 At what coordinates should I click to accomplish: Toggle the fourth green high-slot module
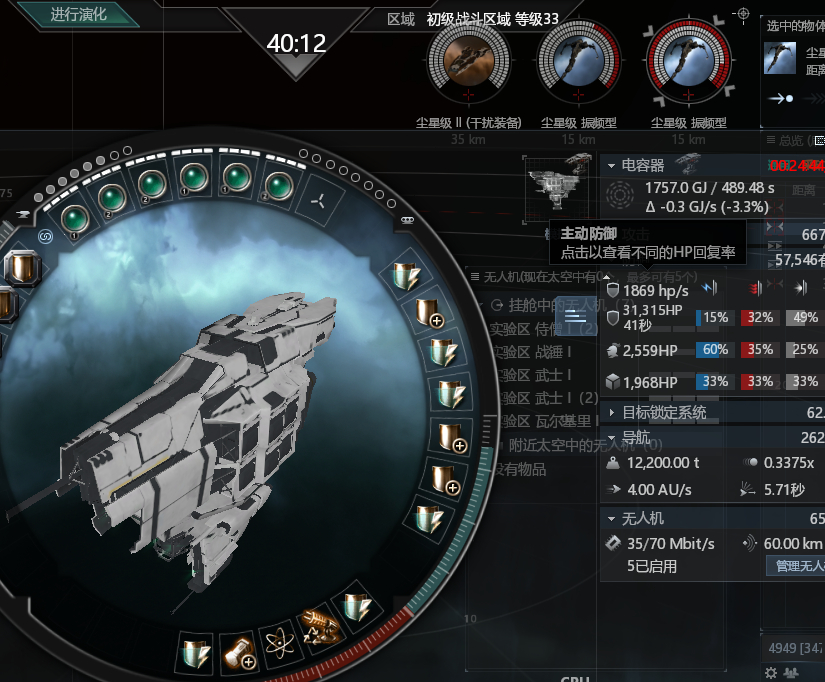(194, 176)
